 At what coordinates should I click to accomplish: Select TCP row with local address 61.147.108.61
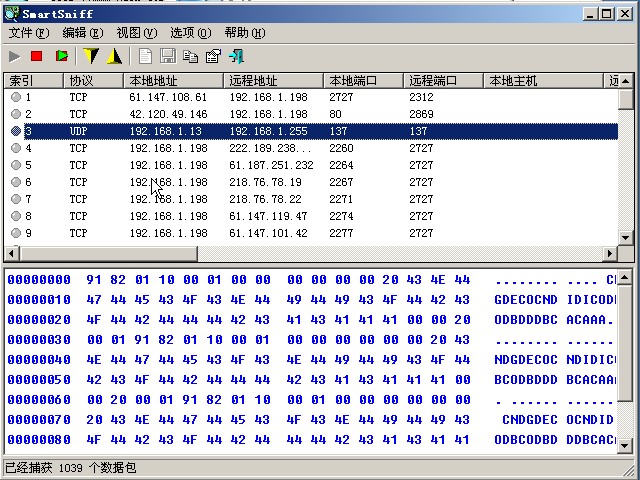coord(167,97)
